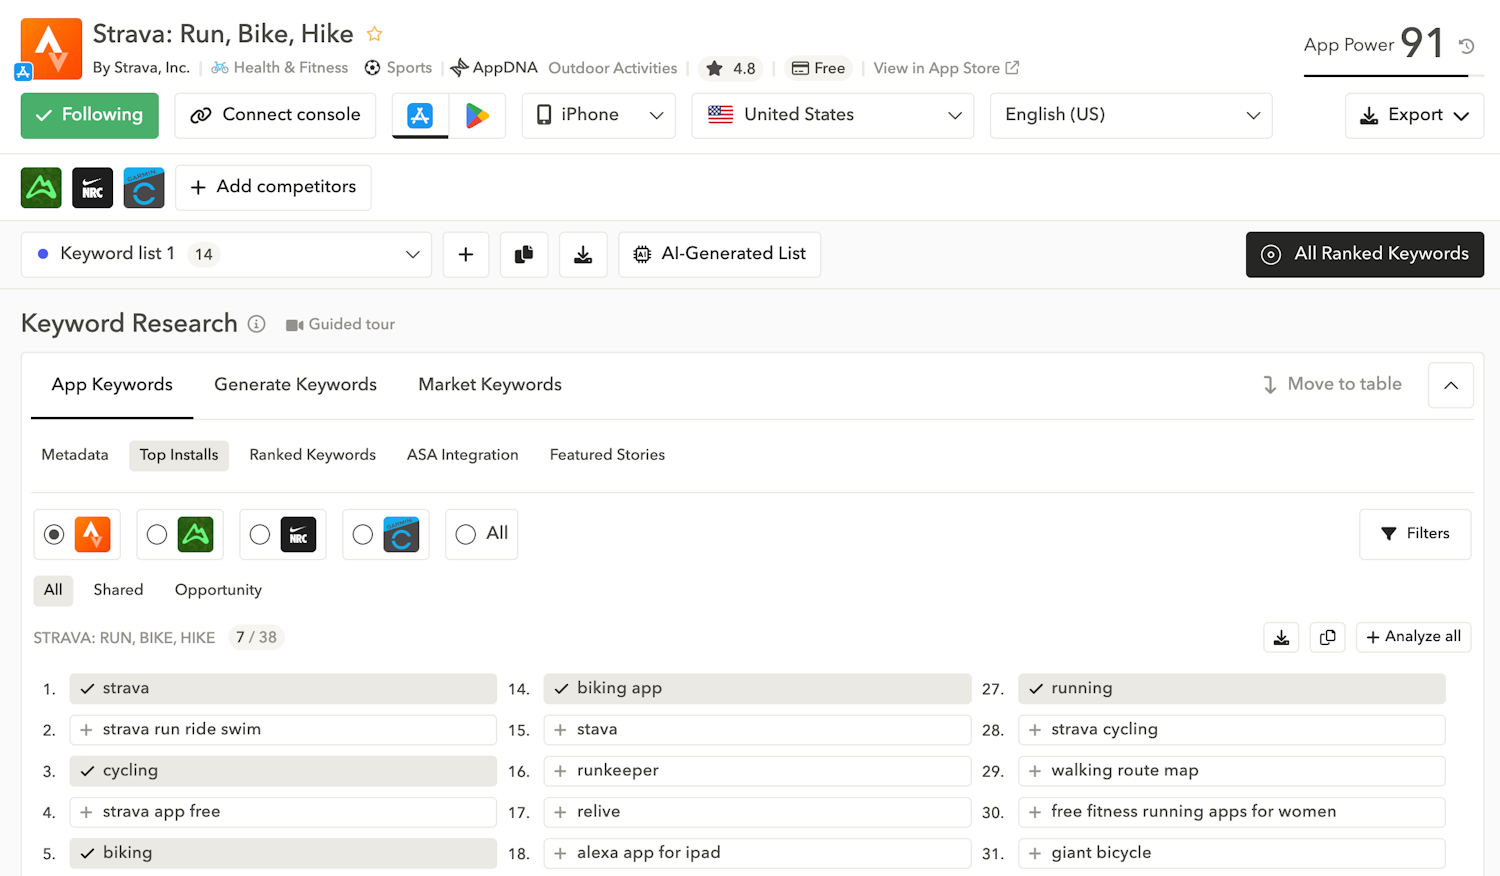Image resolution: width=1500 pixels, height=876 pixels.
Task: Add keyword 'walking route map'
Action: (1232, 771)
